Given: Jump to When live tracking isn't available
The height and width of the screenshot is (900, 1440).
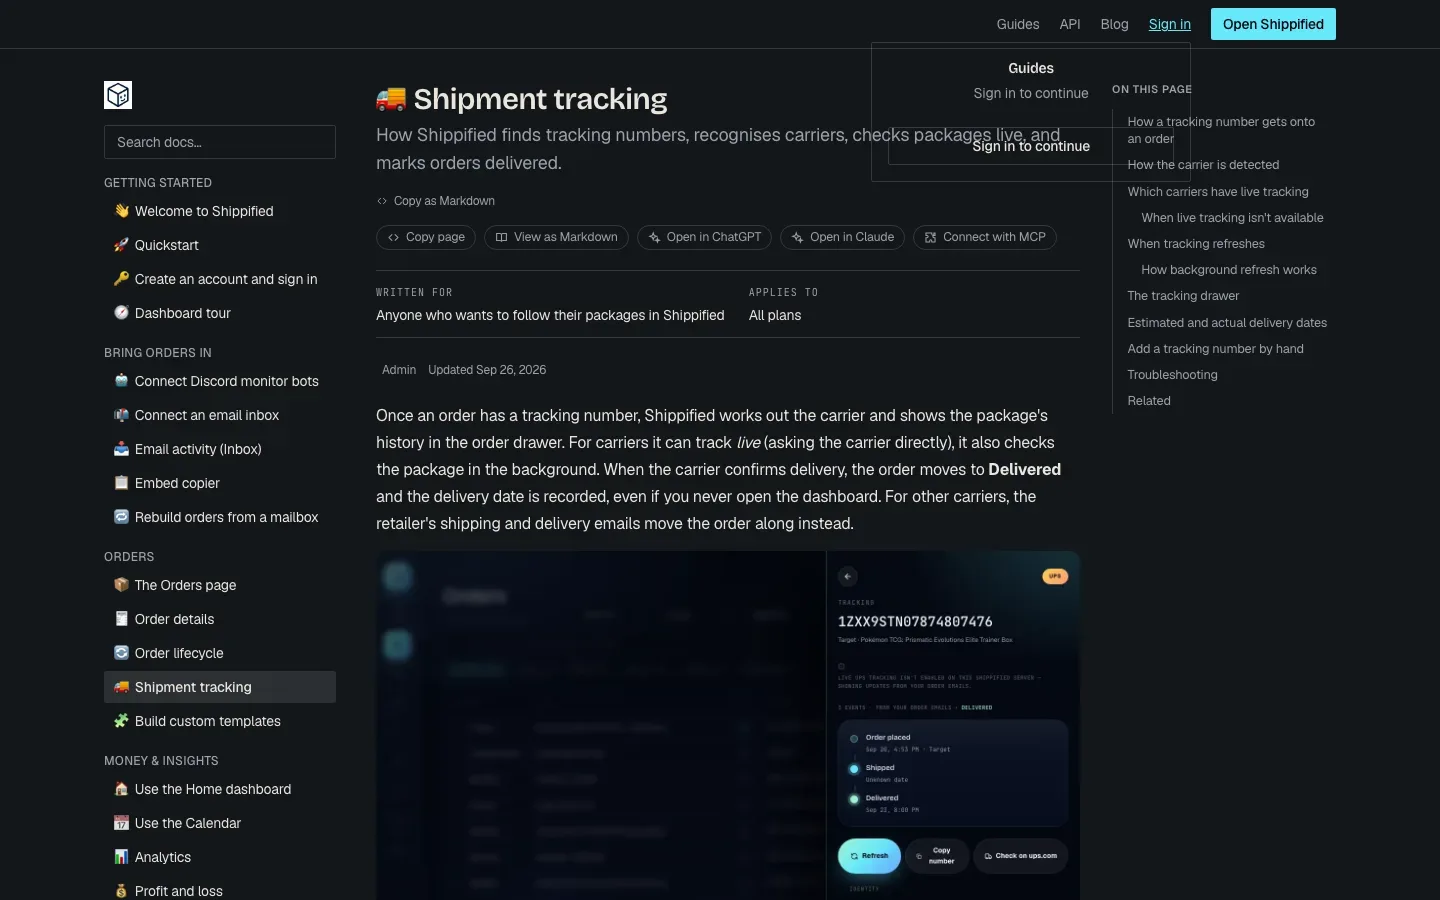Looking at the screenshot, I should click(1232, 218).
